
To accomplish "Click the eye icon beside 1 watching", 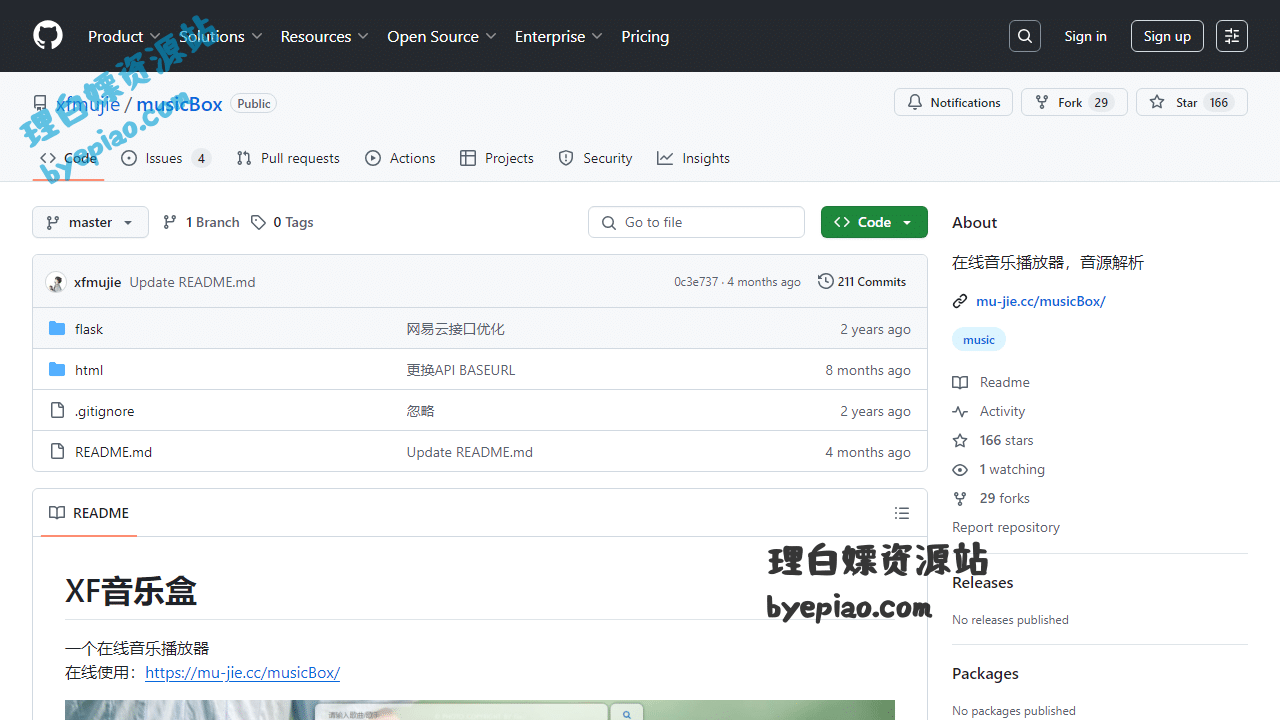I will [960, 469].
